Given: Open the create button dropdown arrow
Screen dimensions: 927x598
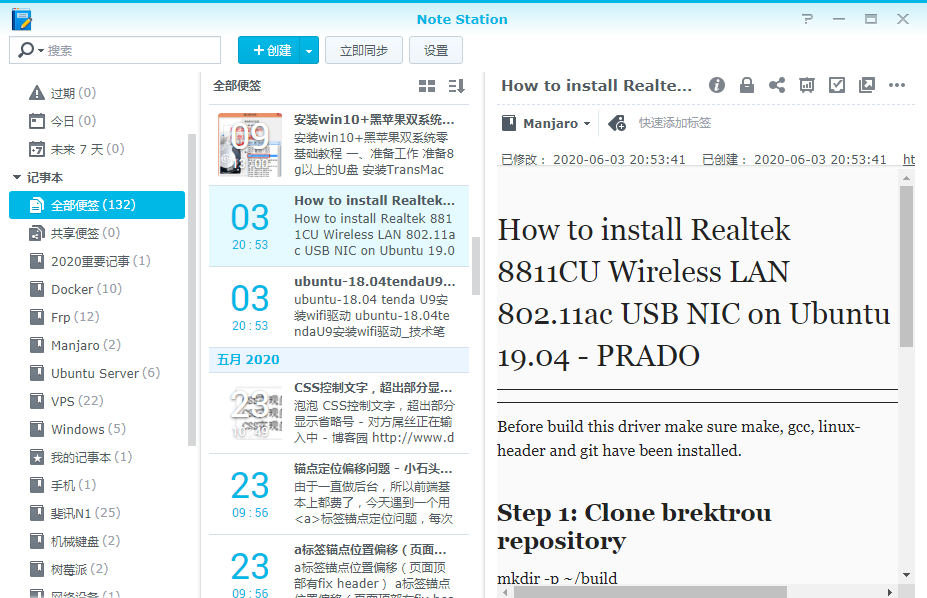Looking at the screenshot, I should pyautogui.click(x=309, y=50).
